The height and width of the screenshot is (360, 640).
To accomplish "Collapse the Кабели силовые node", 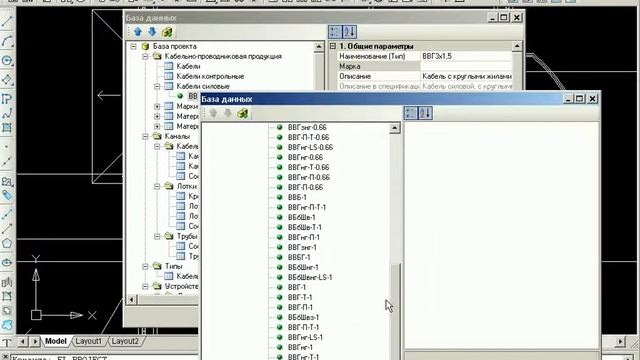I will [157, 87].
